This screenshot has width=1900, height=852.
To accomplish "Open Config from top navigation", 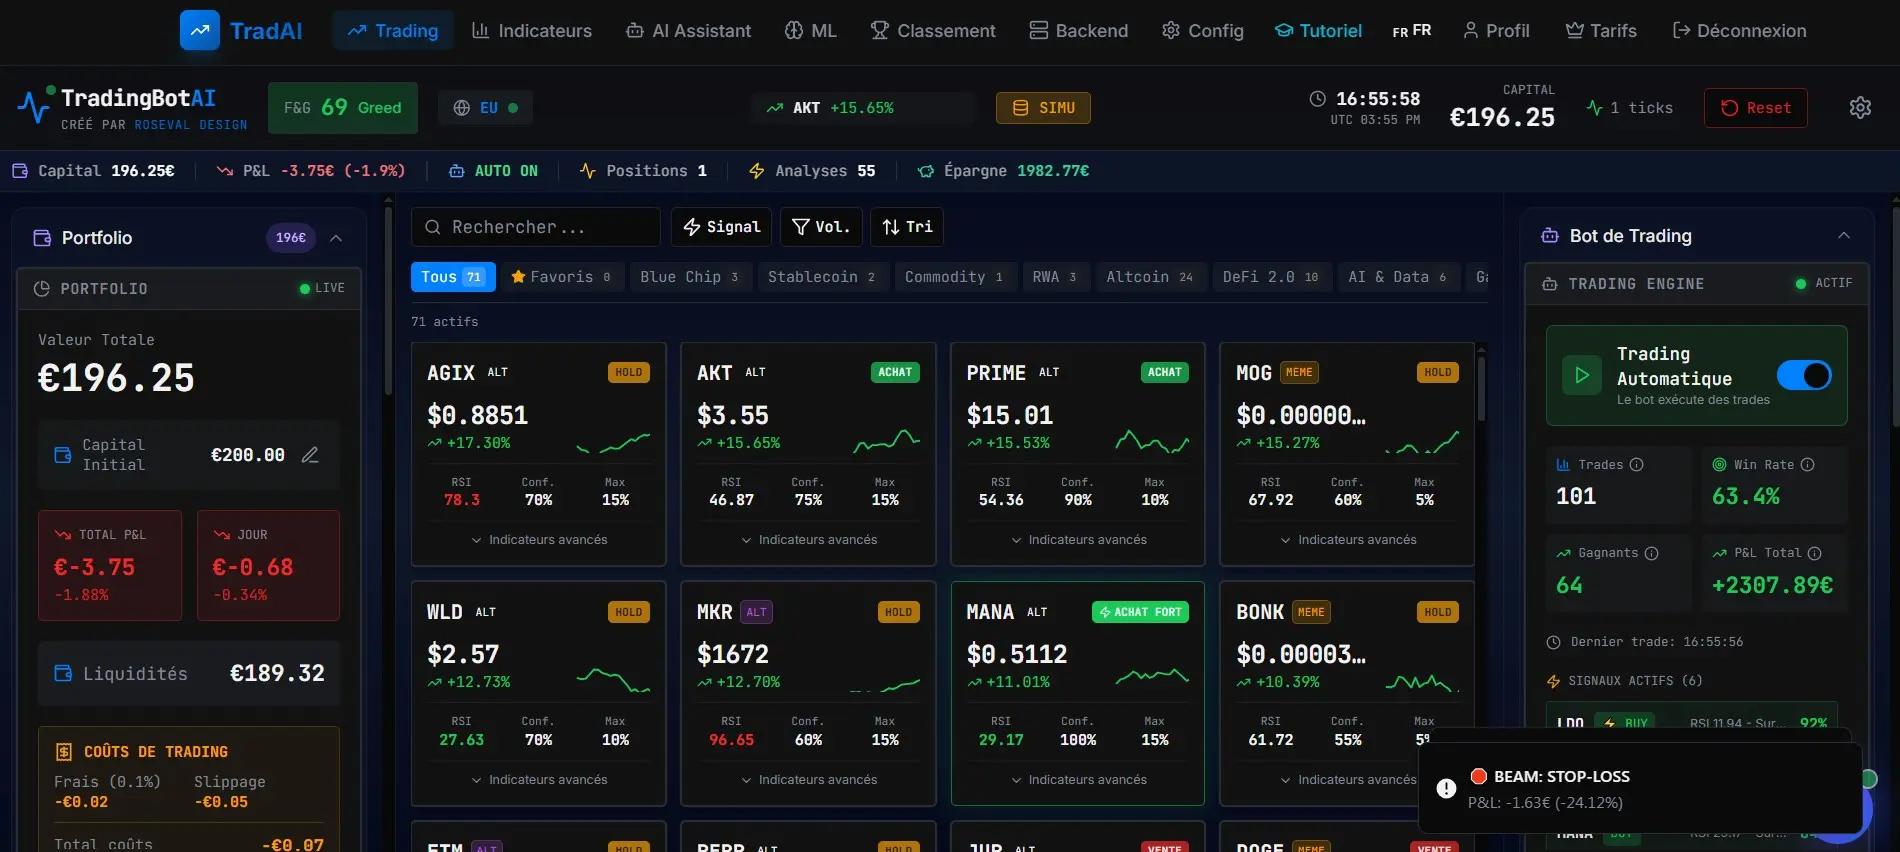I will pos(1203,31).
